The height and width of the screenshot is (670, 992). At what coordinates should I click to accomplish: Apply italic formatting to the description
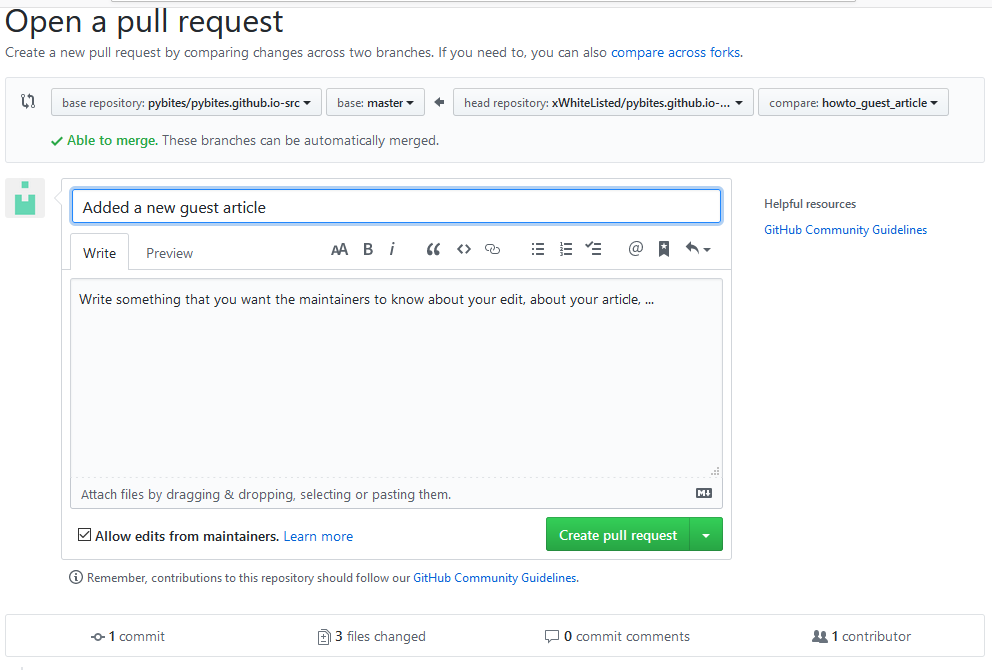pos(391,249)
